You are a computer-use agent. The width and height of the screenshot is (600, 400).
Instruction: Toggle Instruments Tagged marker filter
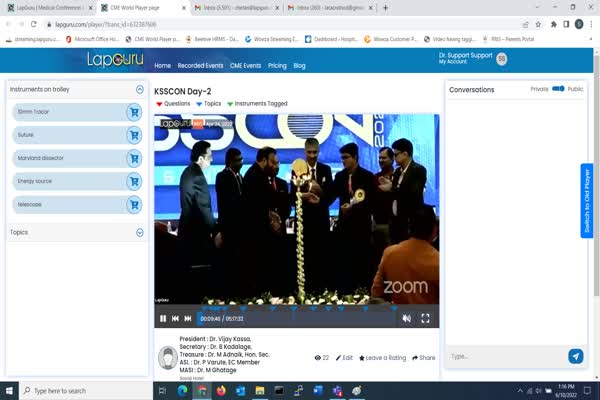257,104
